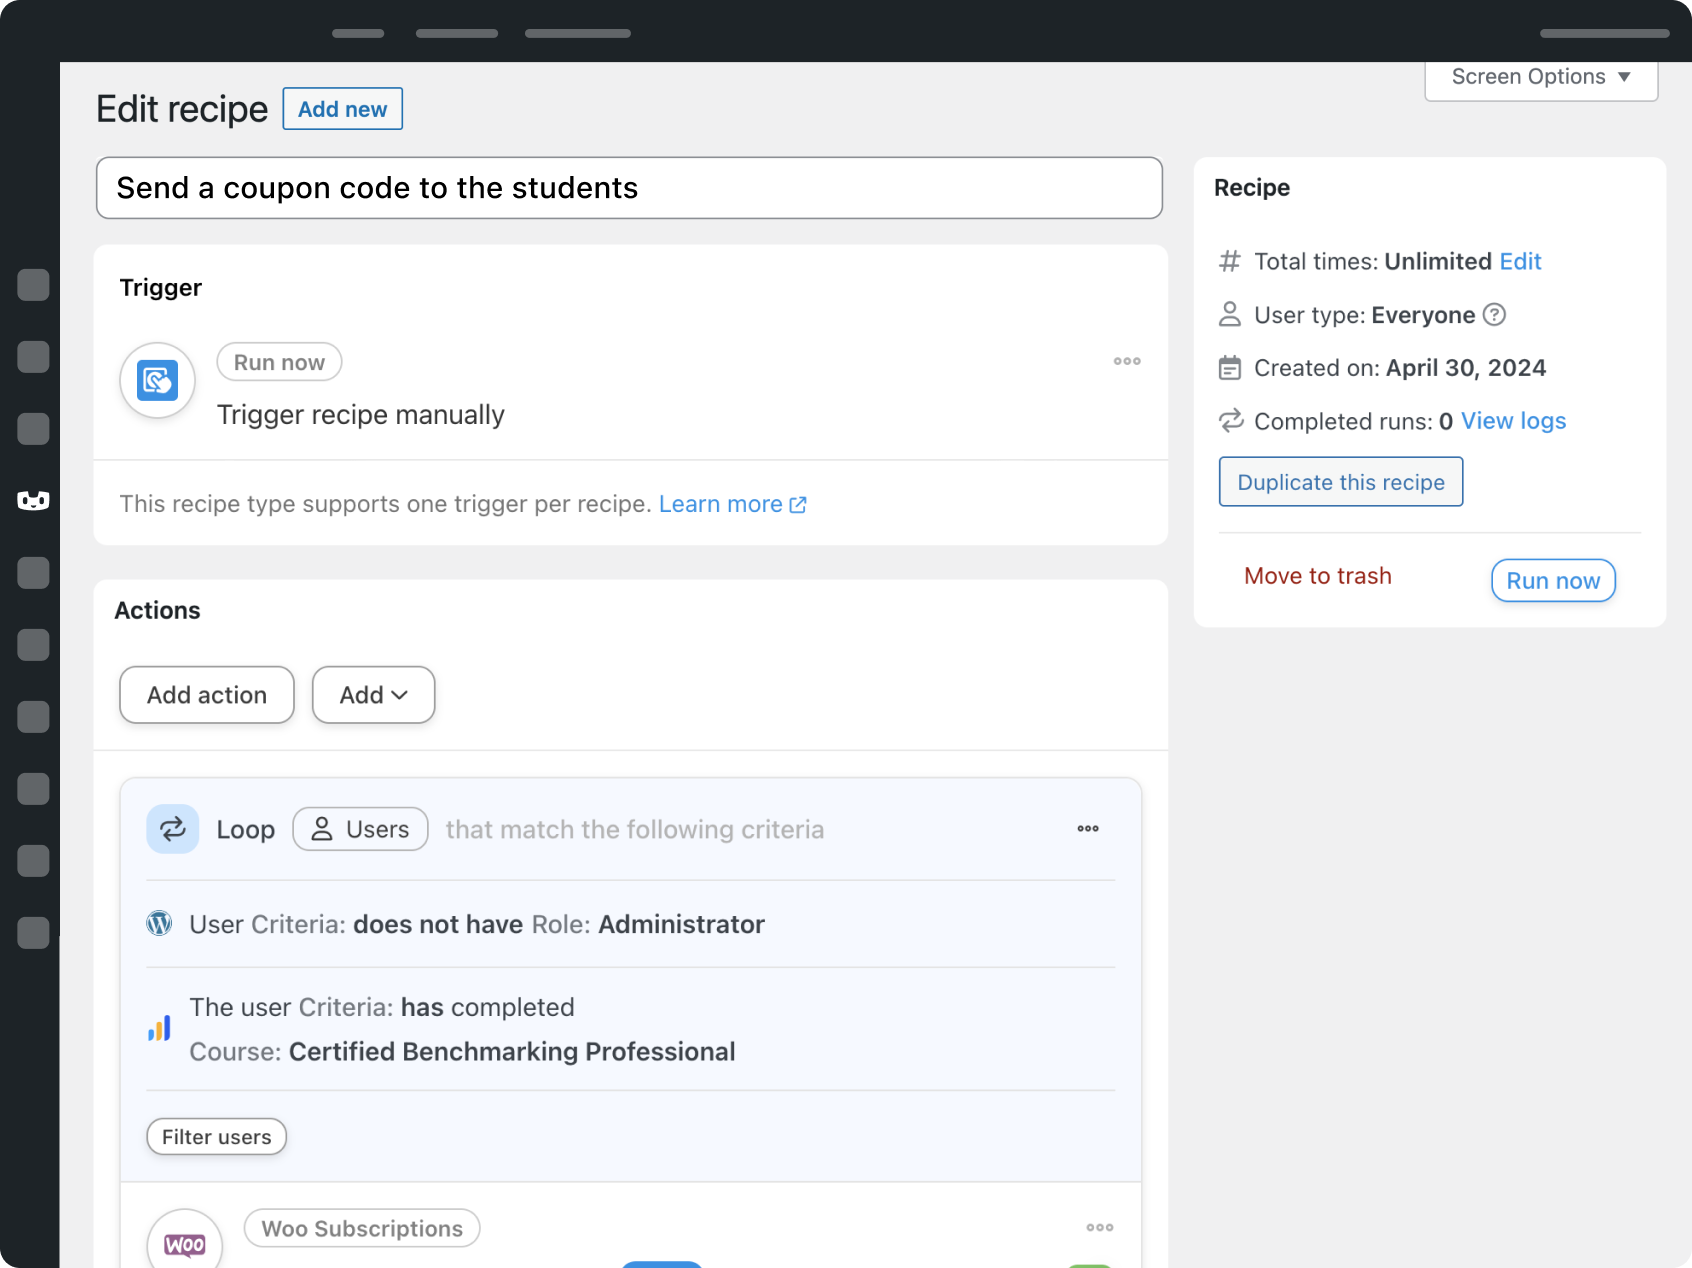Expand the Screen Options dropdown
Screen dimensions: 1692x1268
coord(1540,77)
